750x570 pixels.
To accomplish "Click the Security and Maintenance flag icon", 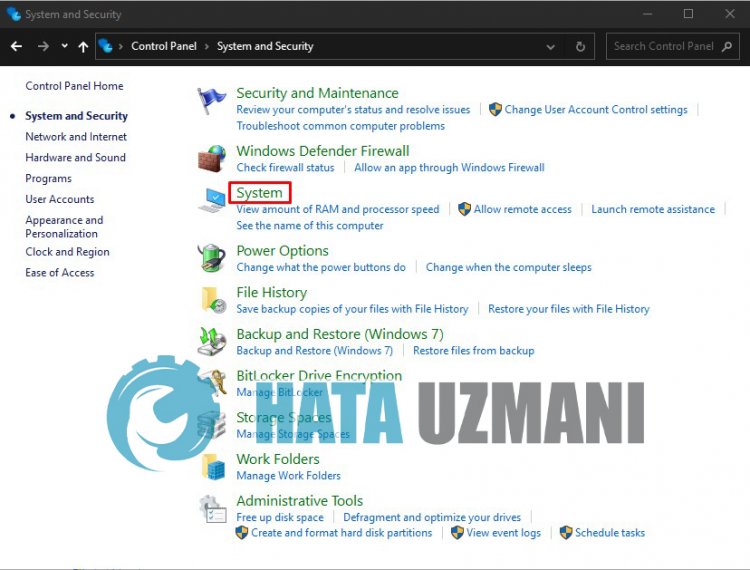I will [x=212, y=100].
